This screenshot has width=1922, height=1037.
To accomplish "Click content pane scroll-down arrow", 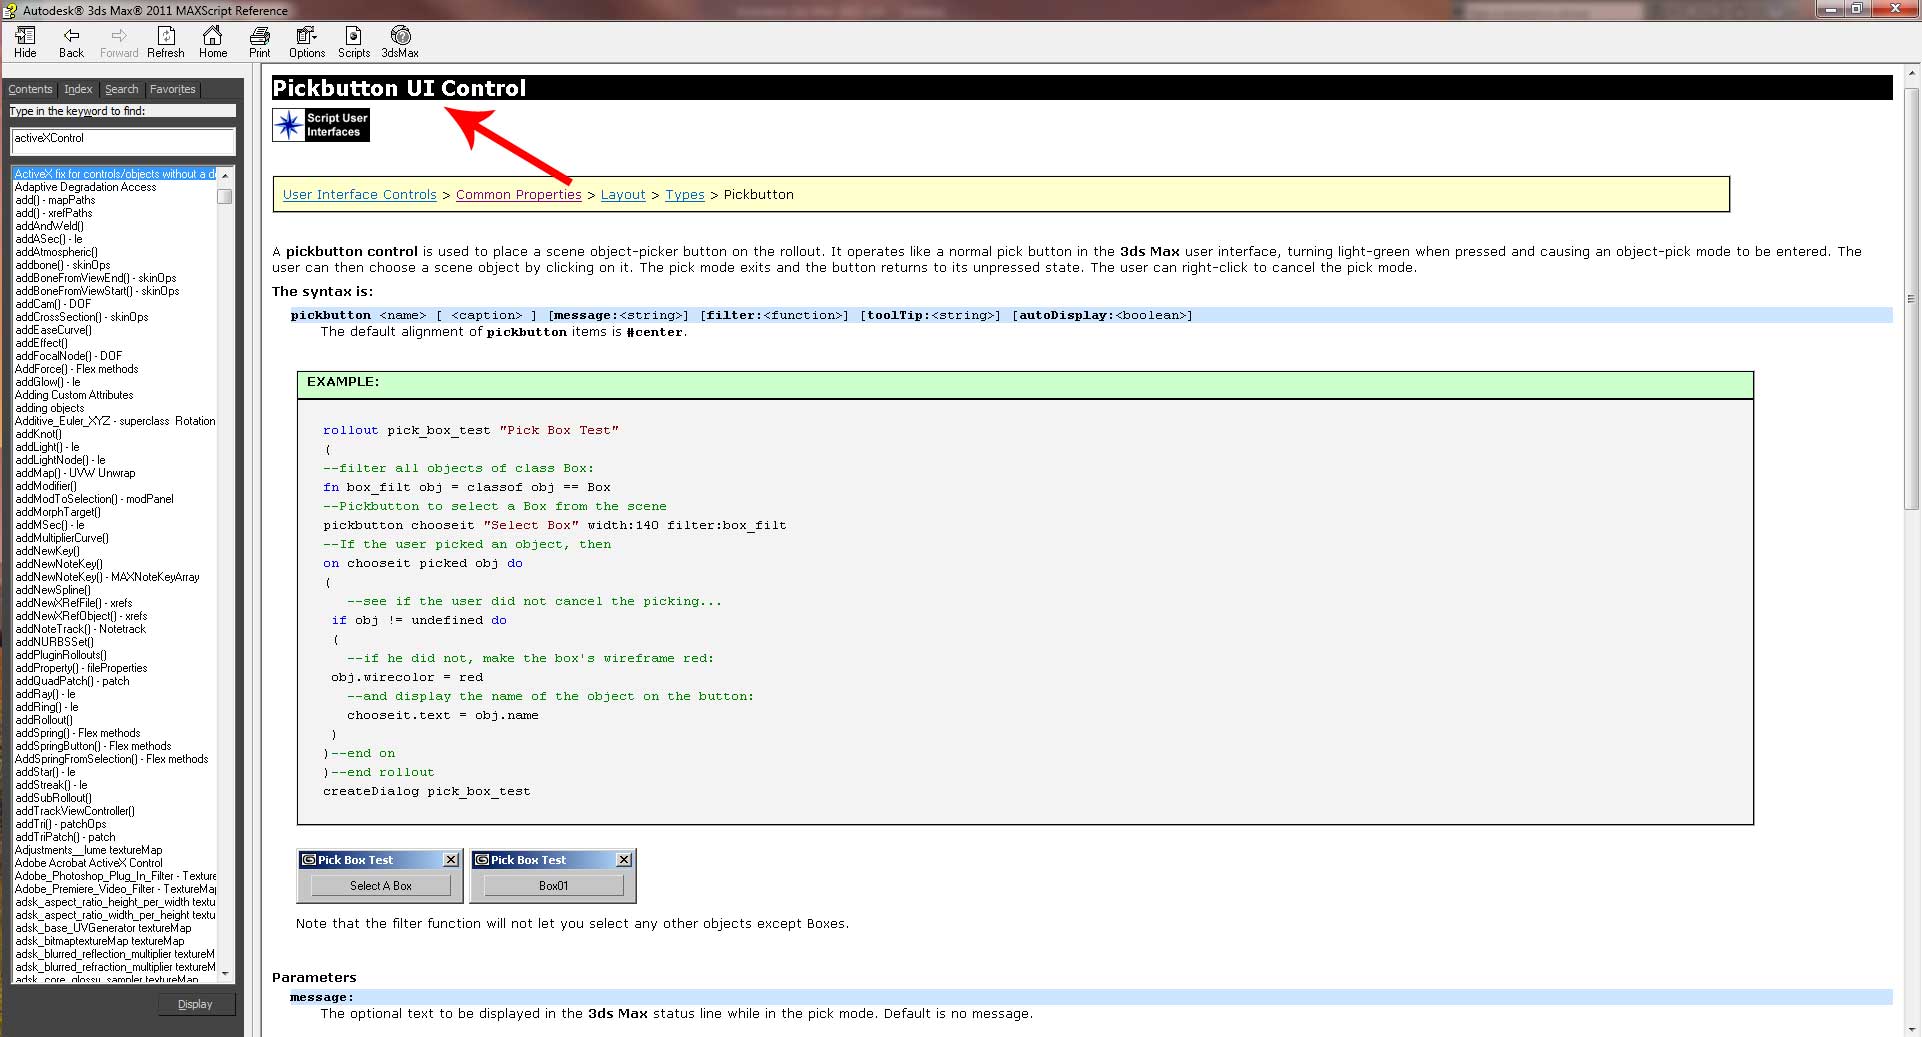I will pyautogui.click(x=1911, y=1028).
